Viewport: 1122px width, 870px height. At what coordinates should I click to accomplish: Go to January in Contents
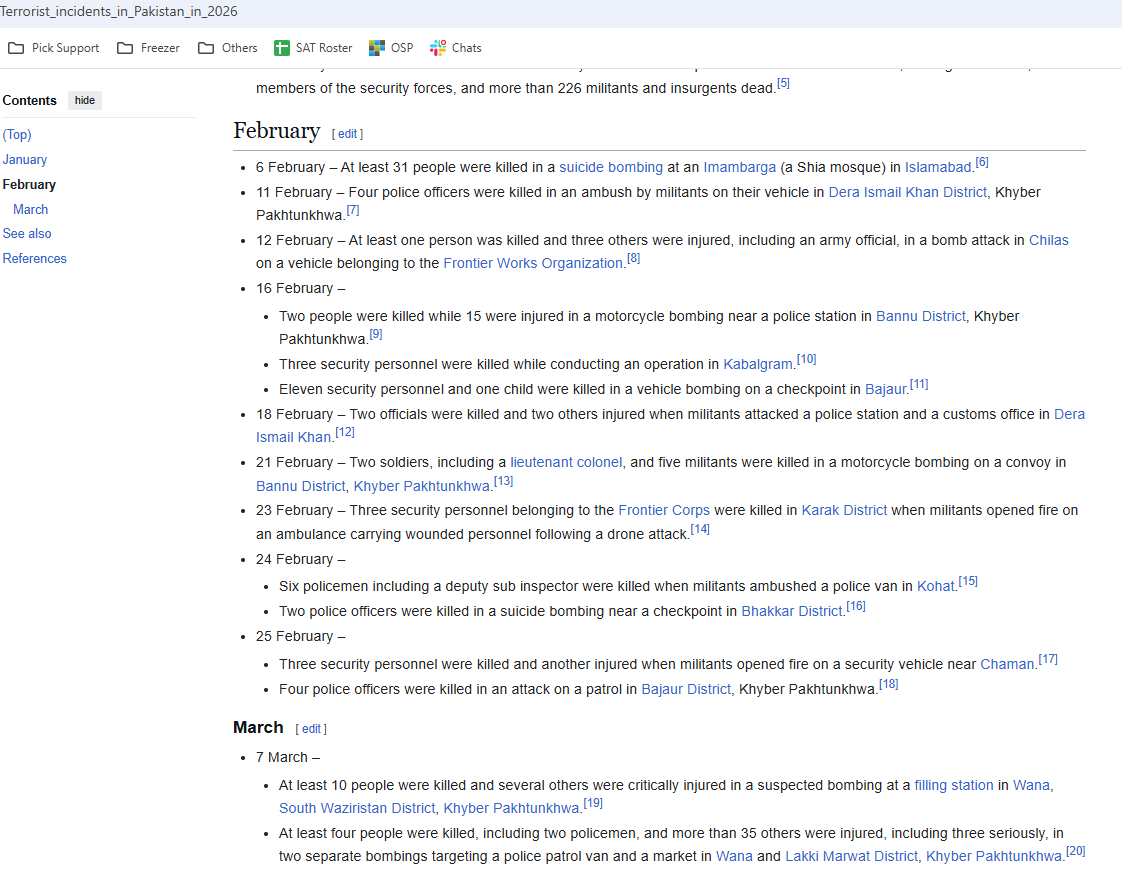click(25, 160)
